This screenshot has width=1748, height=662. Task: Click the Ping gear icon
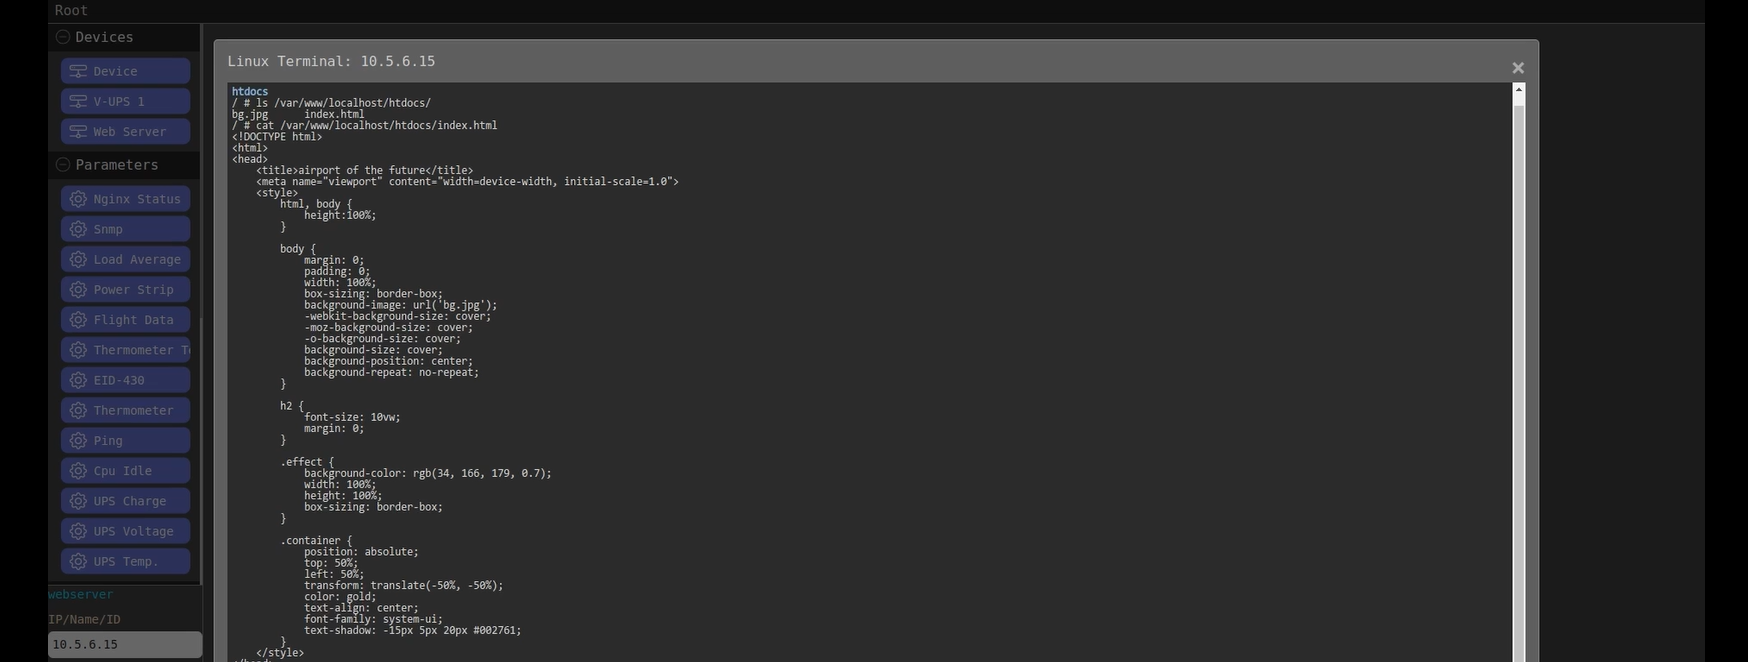point(78,440)
